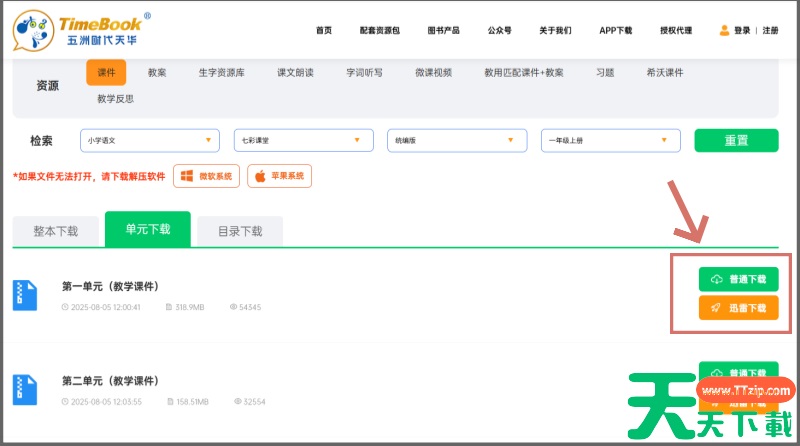
Task: Click the zip file icon for 第二单元
Action: coord(25,390)
